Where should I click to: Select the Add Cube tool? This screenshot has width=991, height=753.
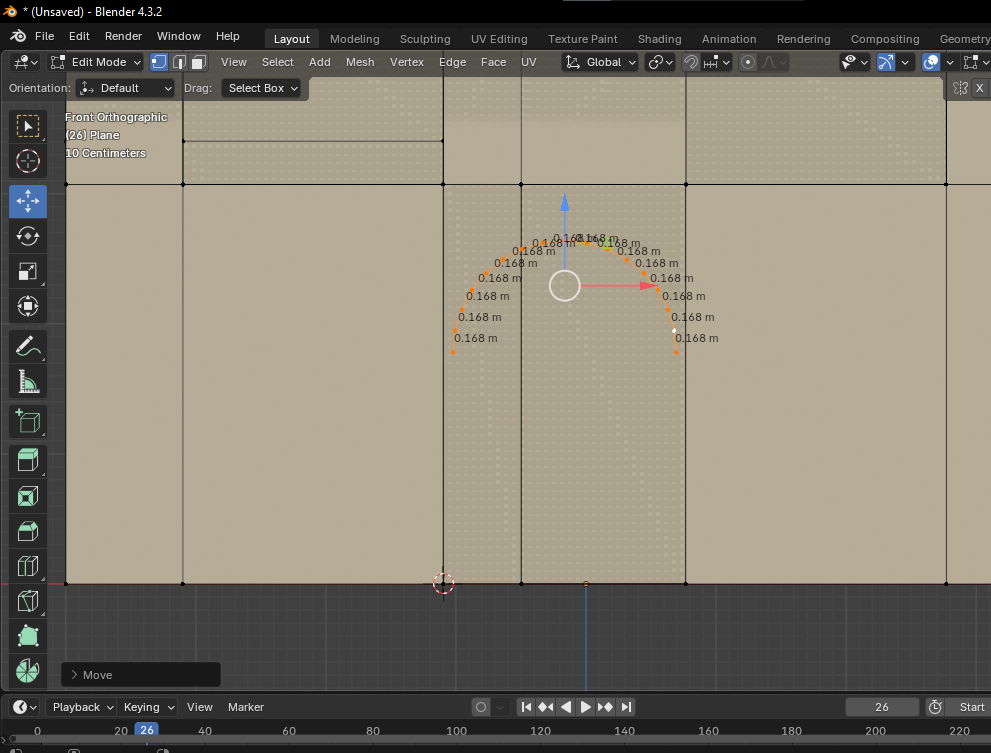coord(28,421)
